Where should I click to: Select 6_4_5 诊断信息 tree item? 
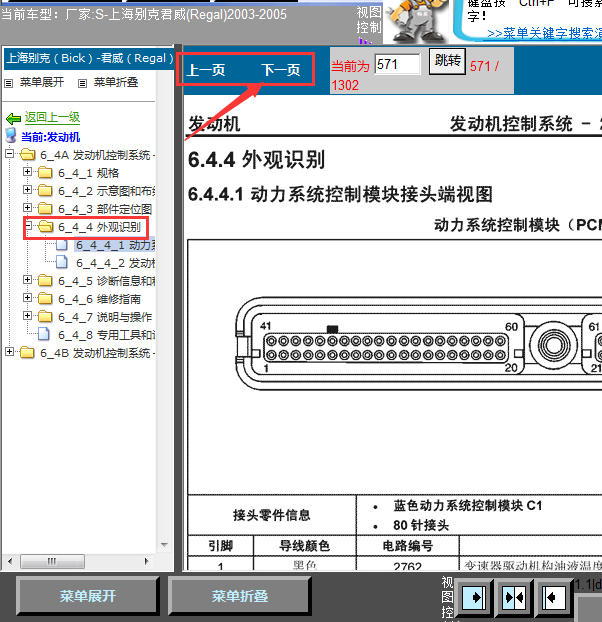(107, 281)
